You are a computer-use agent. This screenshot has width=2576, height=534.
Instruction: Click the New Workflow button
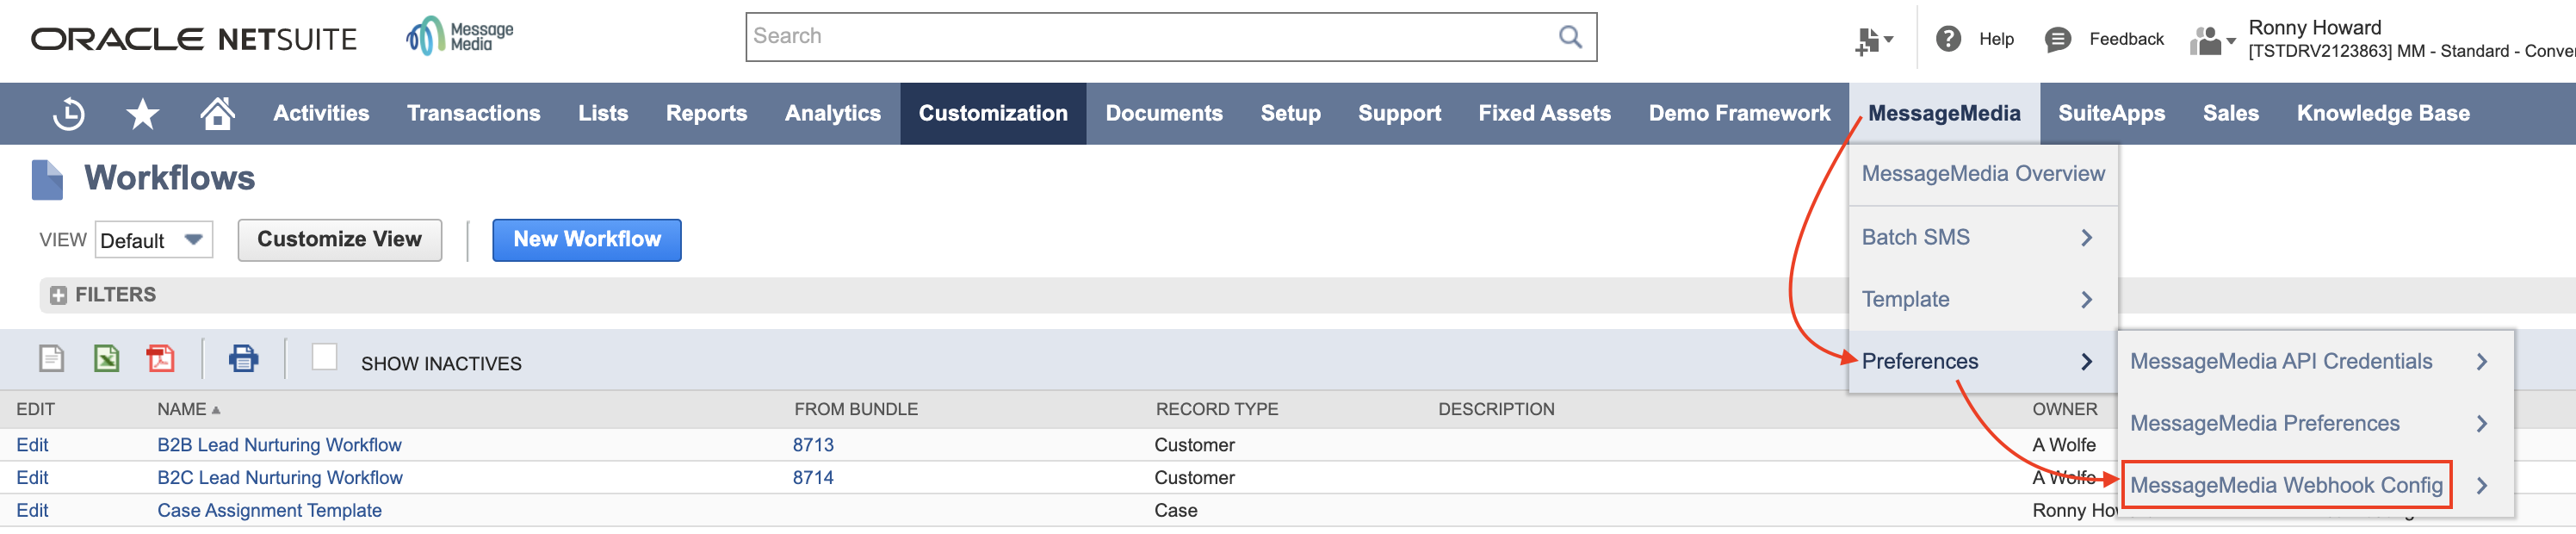pyautogui.click(x=587, y=240)
